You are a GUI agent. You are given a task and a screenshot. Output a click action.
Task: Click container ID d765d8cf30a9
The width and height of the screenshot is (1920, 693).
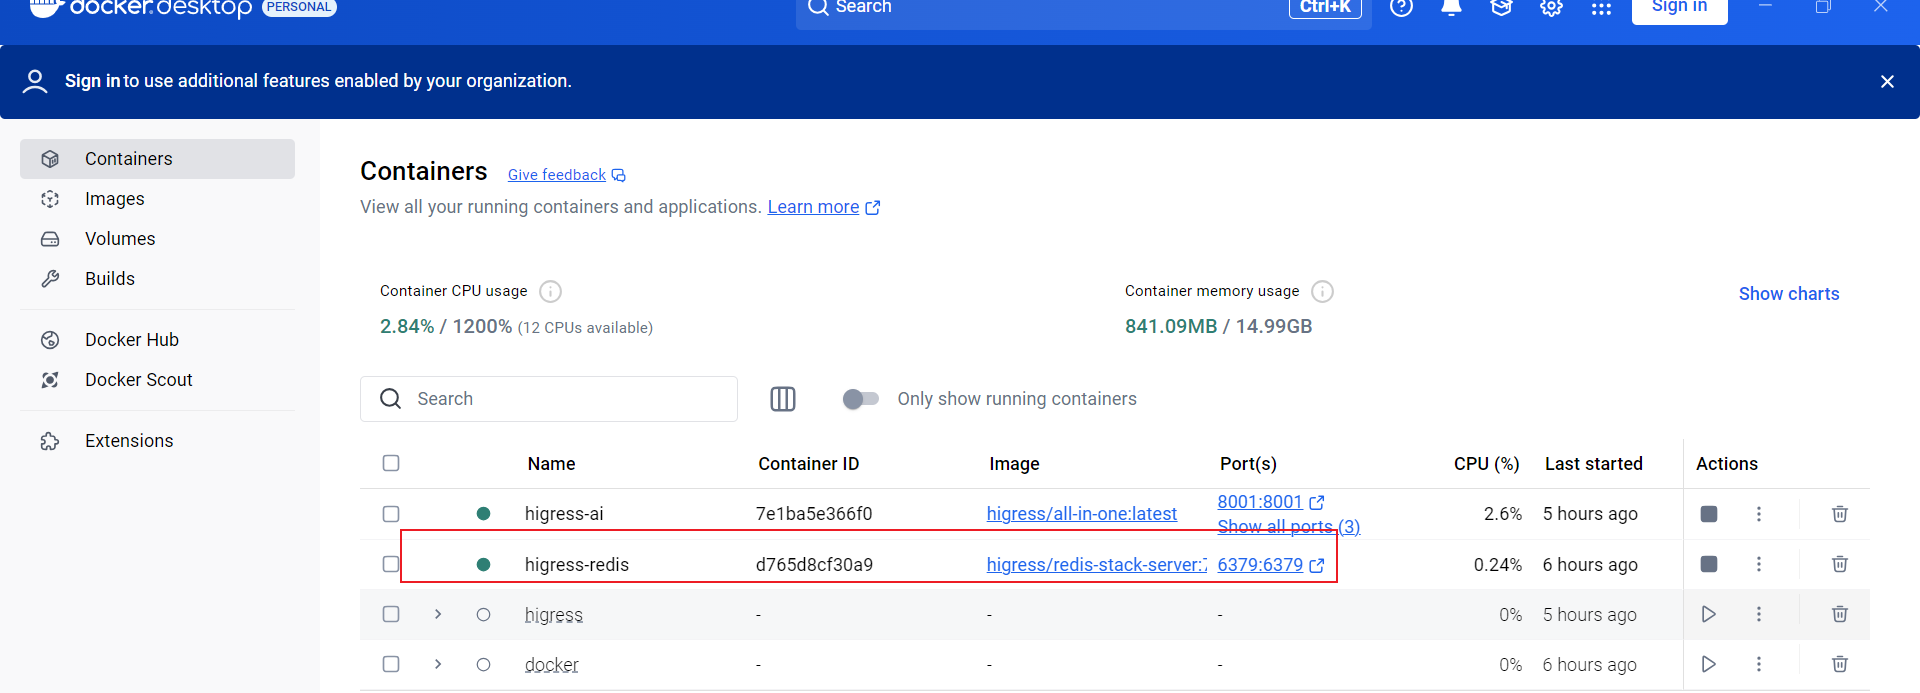[x=814, y=565]
